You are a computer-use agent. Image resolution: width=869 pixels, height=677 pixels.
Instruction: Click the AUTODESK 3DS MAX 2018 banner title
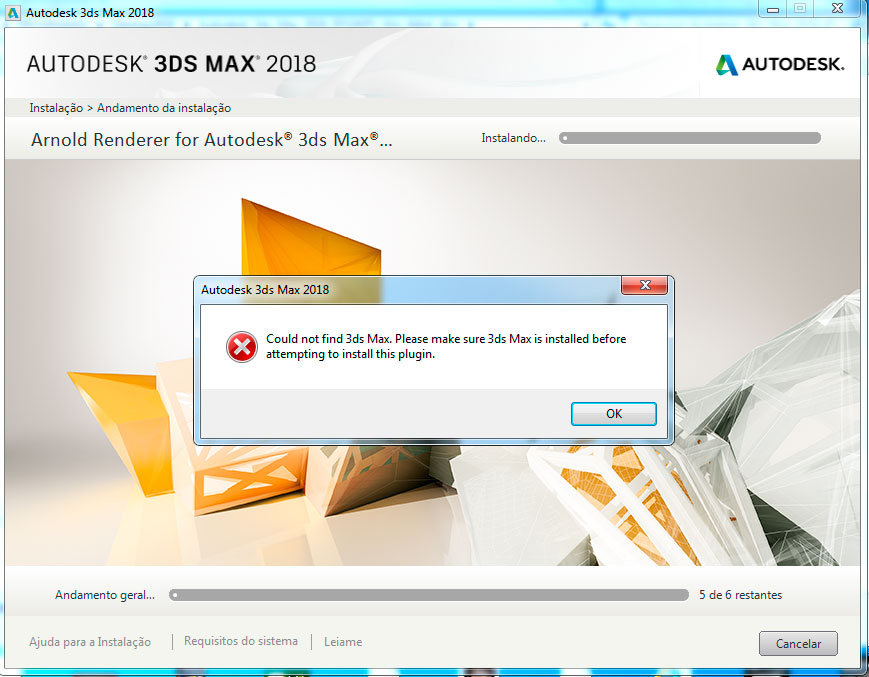[171, 64]
